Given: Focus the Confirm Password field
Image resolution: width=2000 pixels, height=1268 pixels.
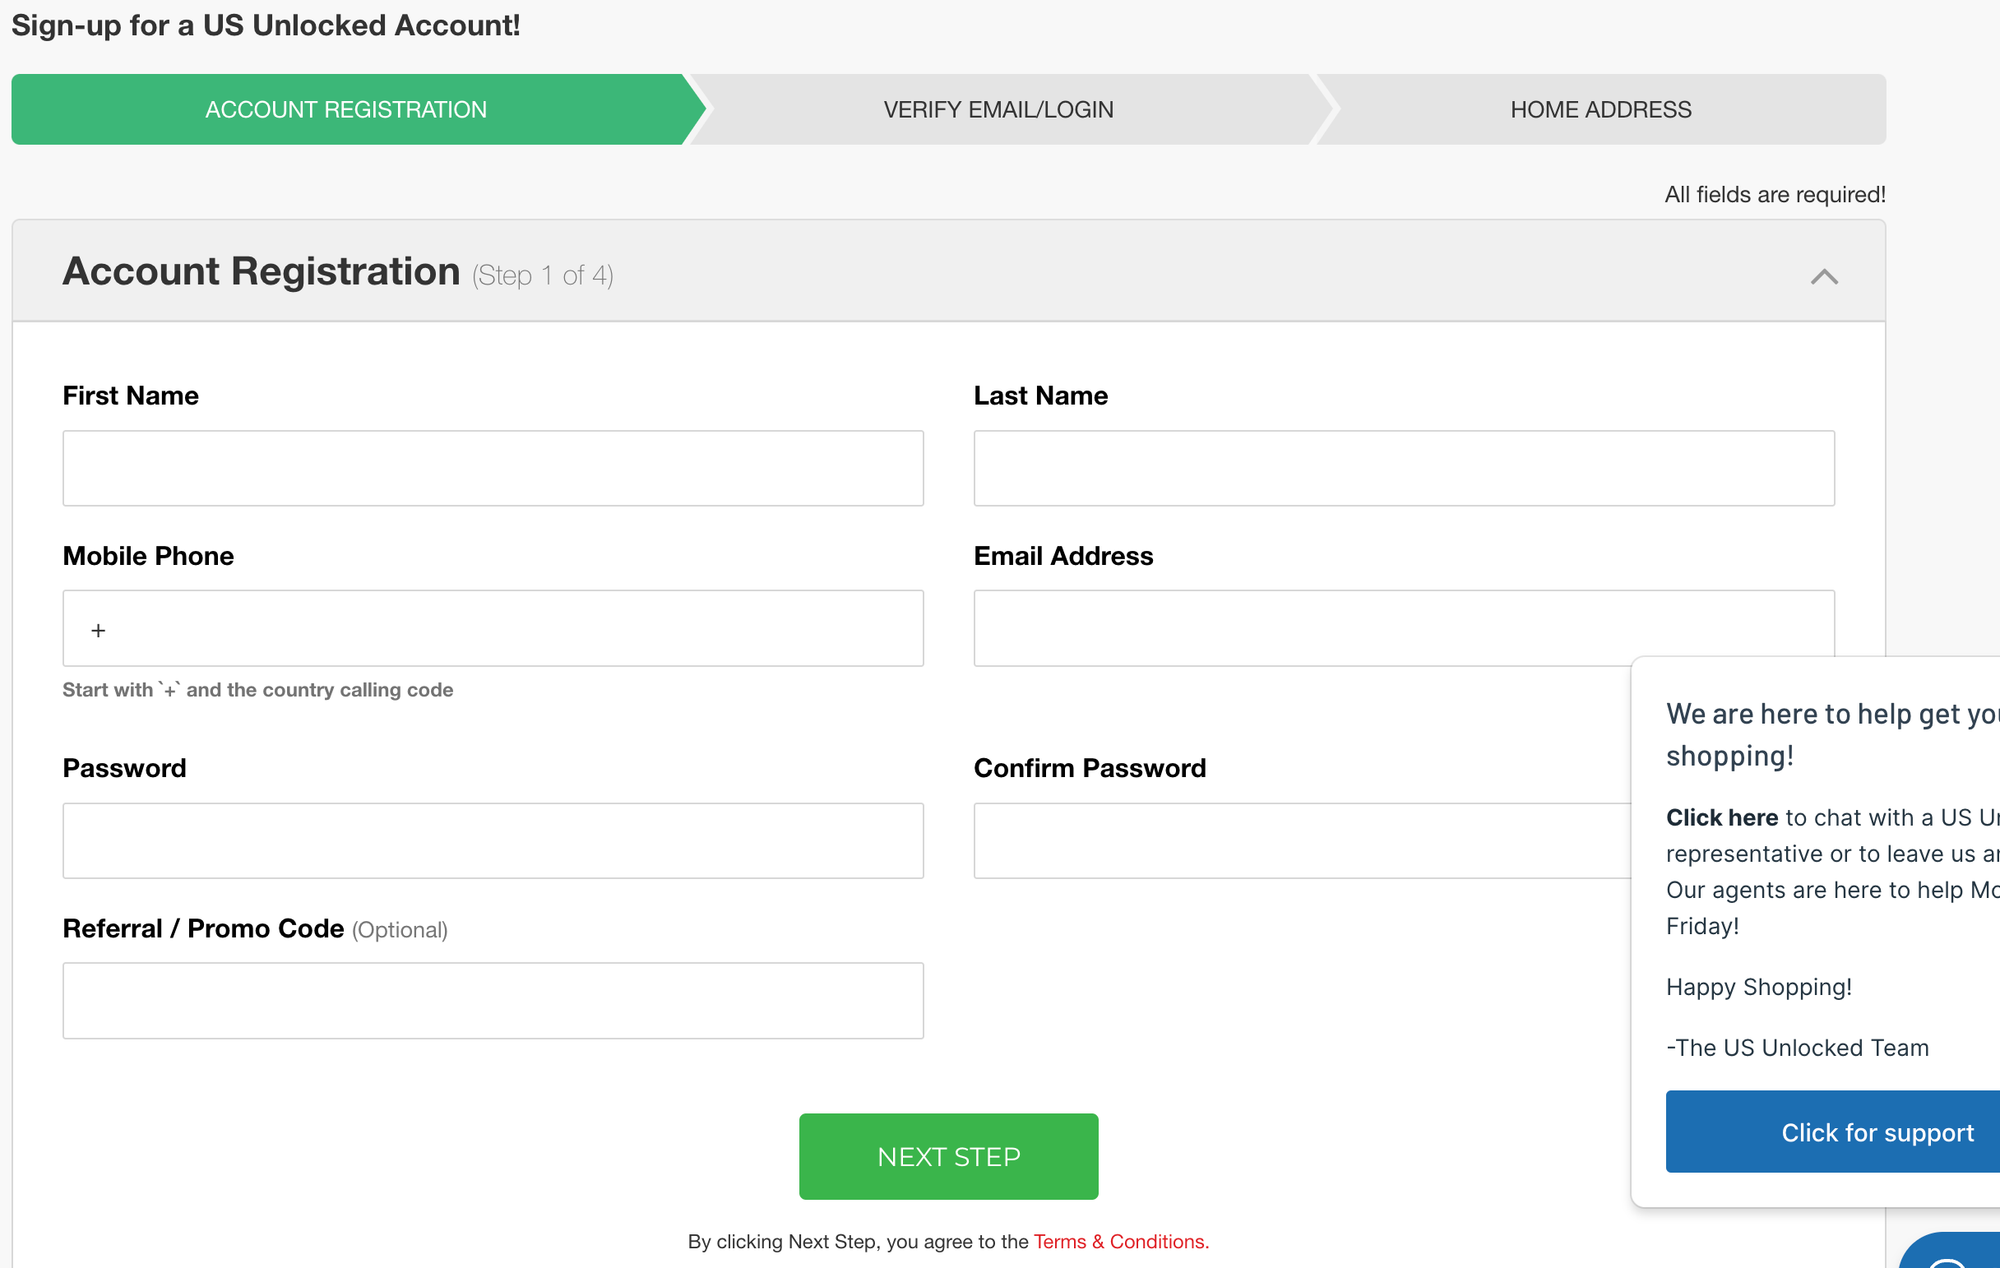Looking at the screenshot, I should pos(1300,841).
